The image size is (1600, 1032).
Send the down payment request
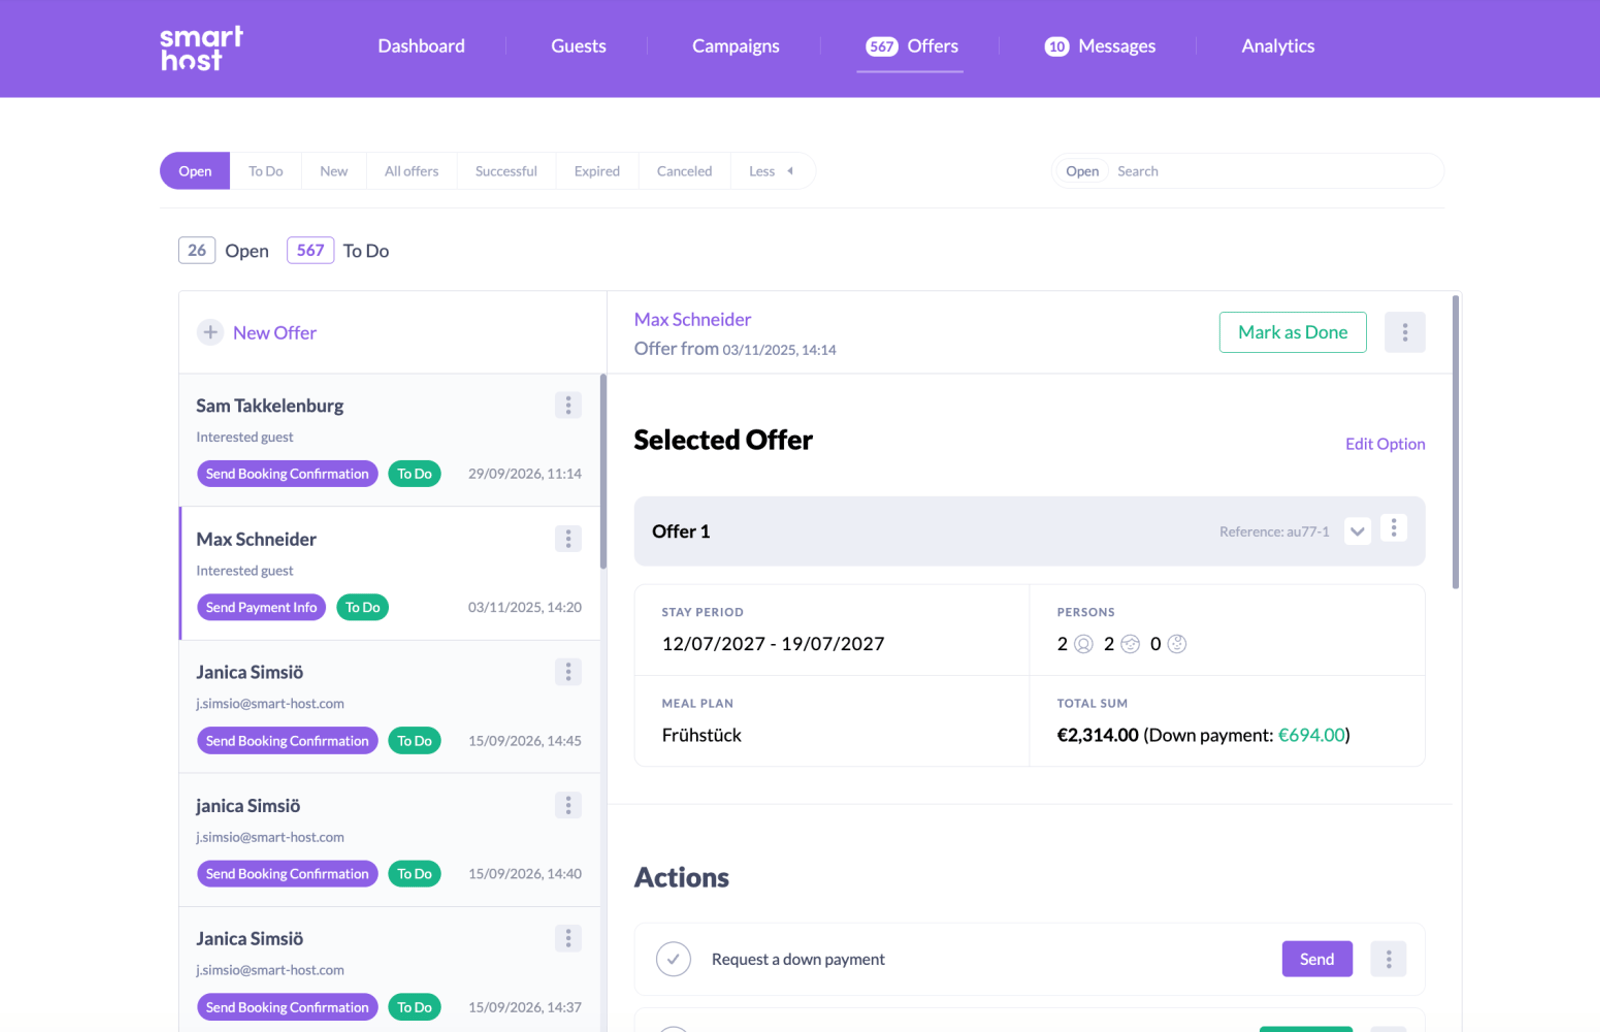1317,959
